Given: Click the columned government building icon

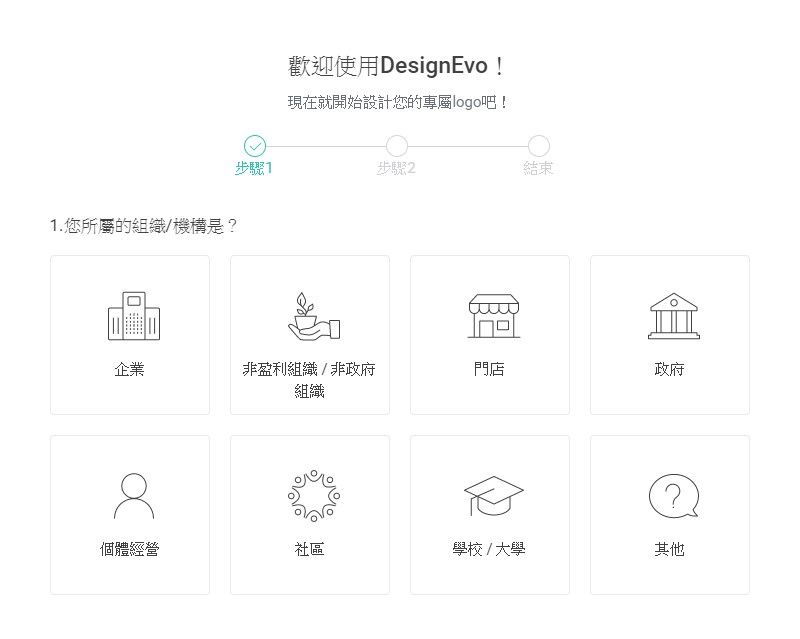Looking at the screenshot, I should point(674,316).
